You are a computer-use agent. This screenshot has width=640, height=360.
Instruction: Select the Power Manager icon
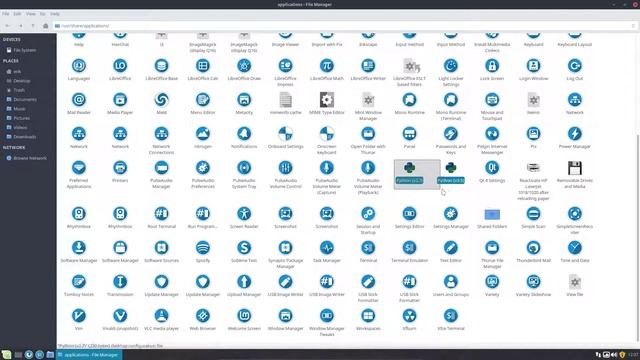tap(575, 133)
